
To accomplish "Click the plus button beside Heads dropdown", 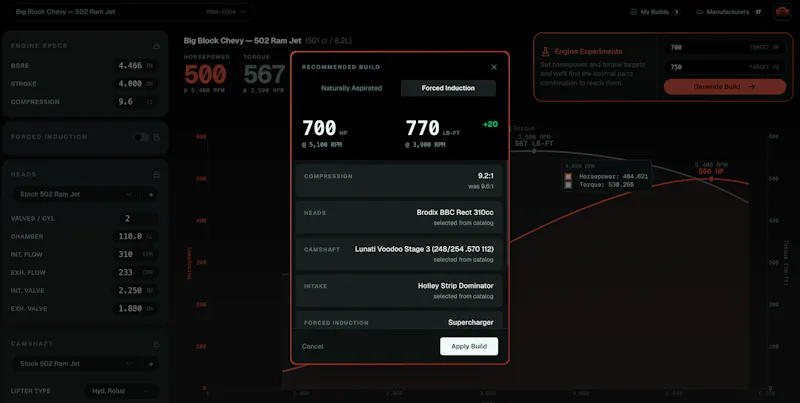I will pos(151,194).
